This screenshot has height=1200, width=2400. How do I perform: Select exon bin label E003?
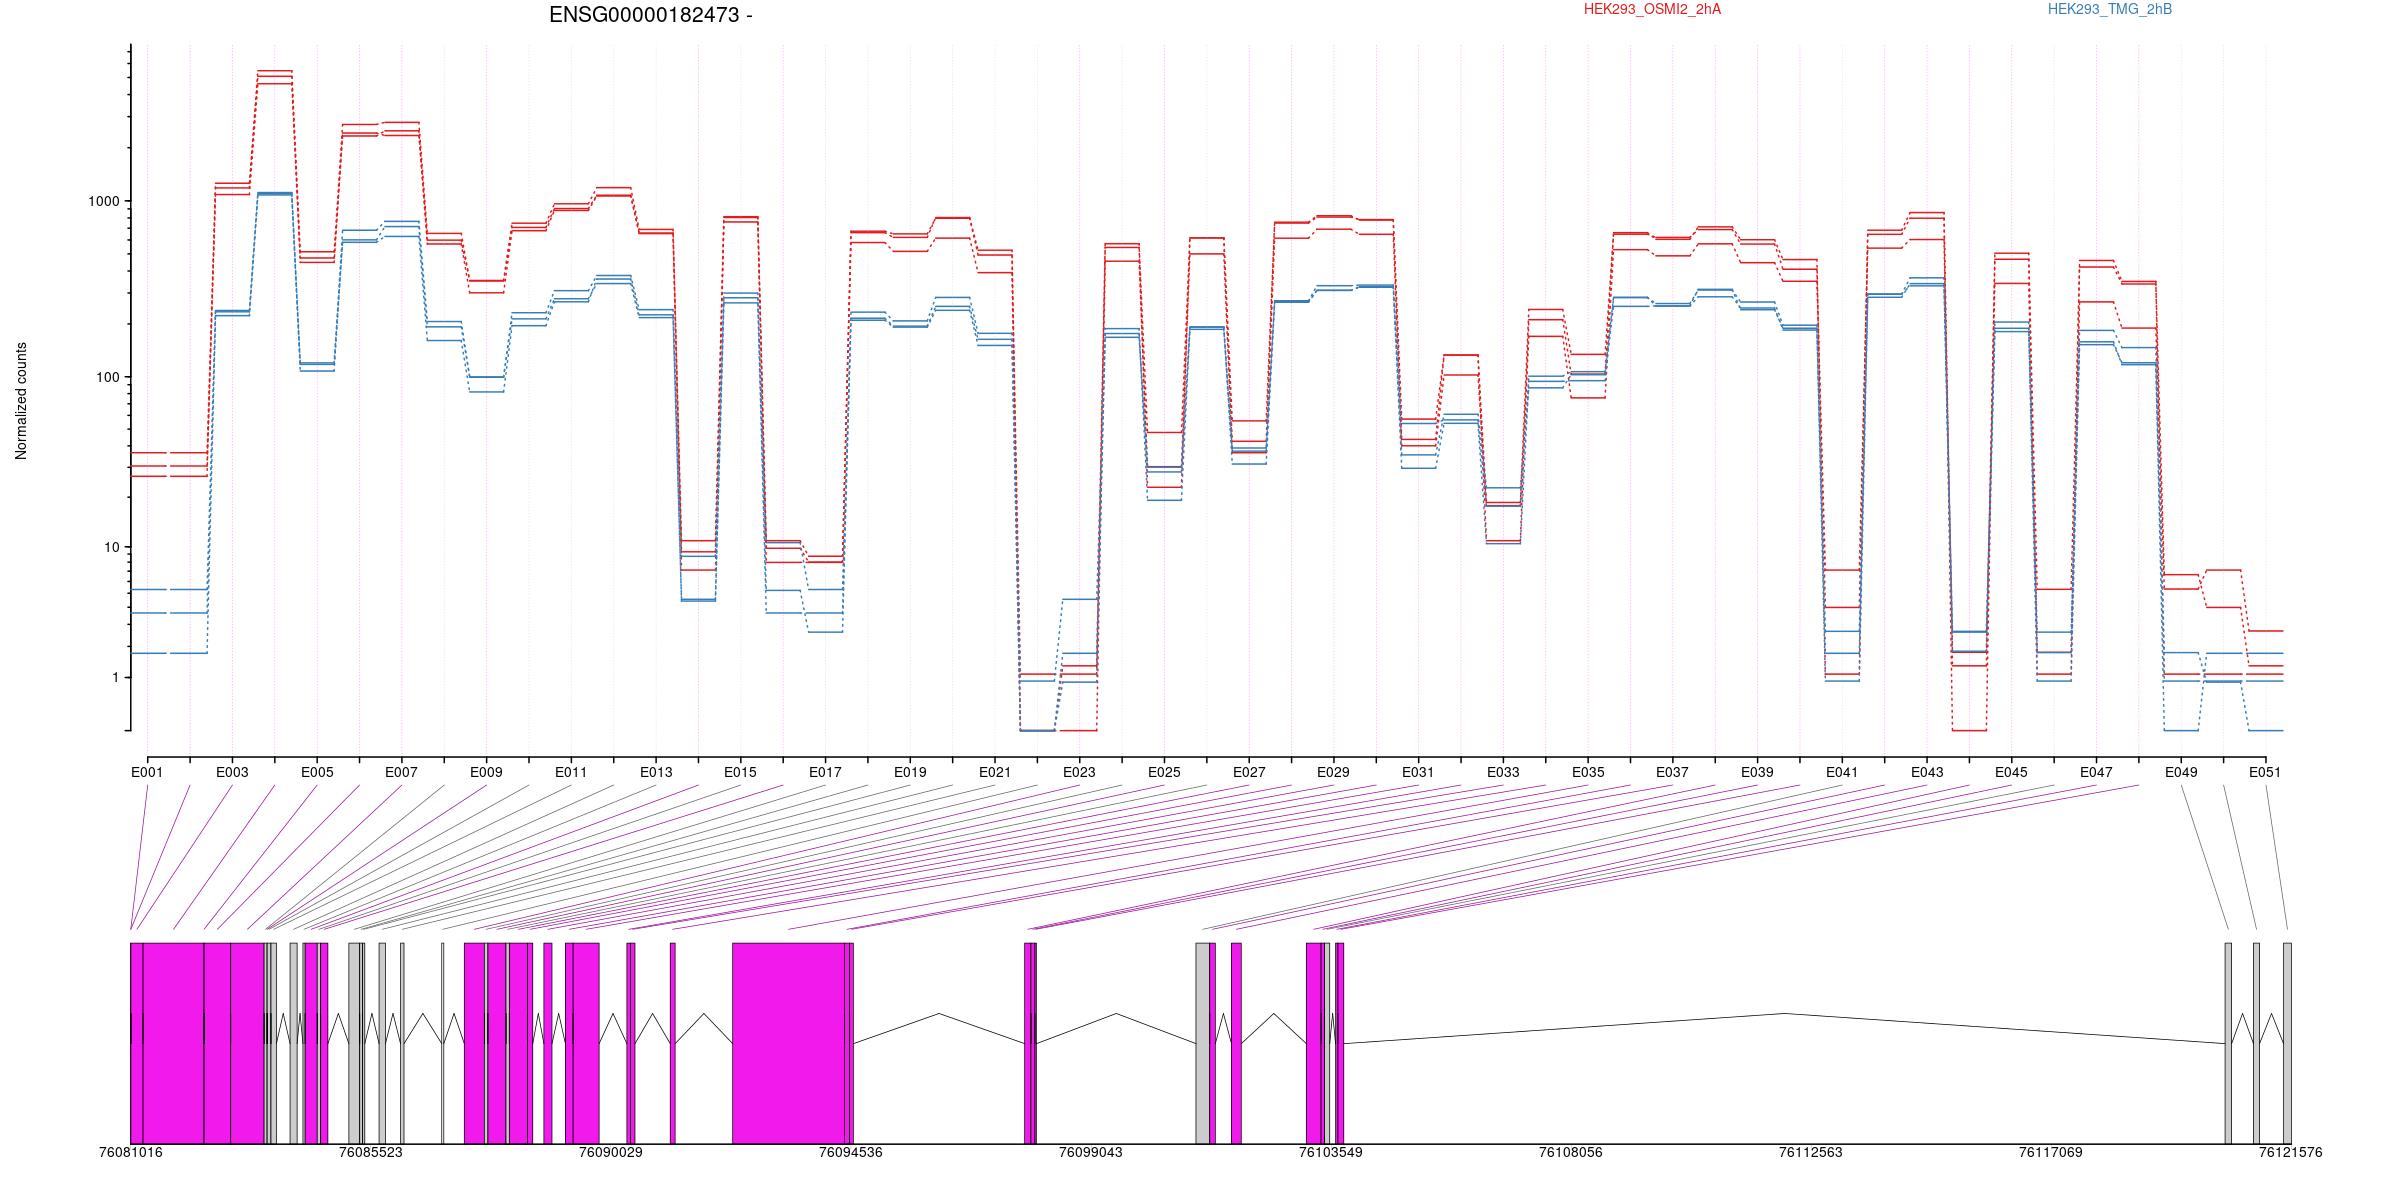[232, 772]
